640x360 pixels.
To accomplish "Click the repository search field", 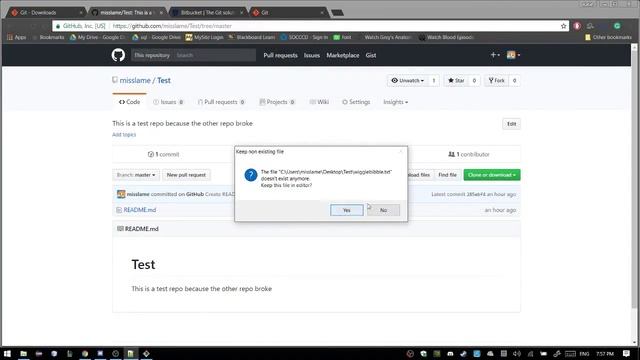I will point(214,55).
